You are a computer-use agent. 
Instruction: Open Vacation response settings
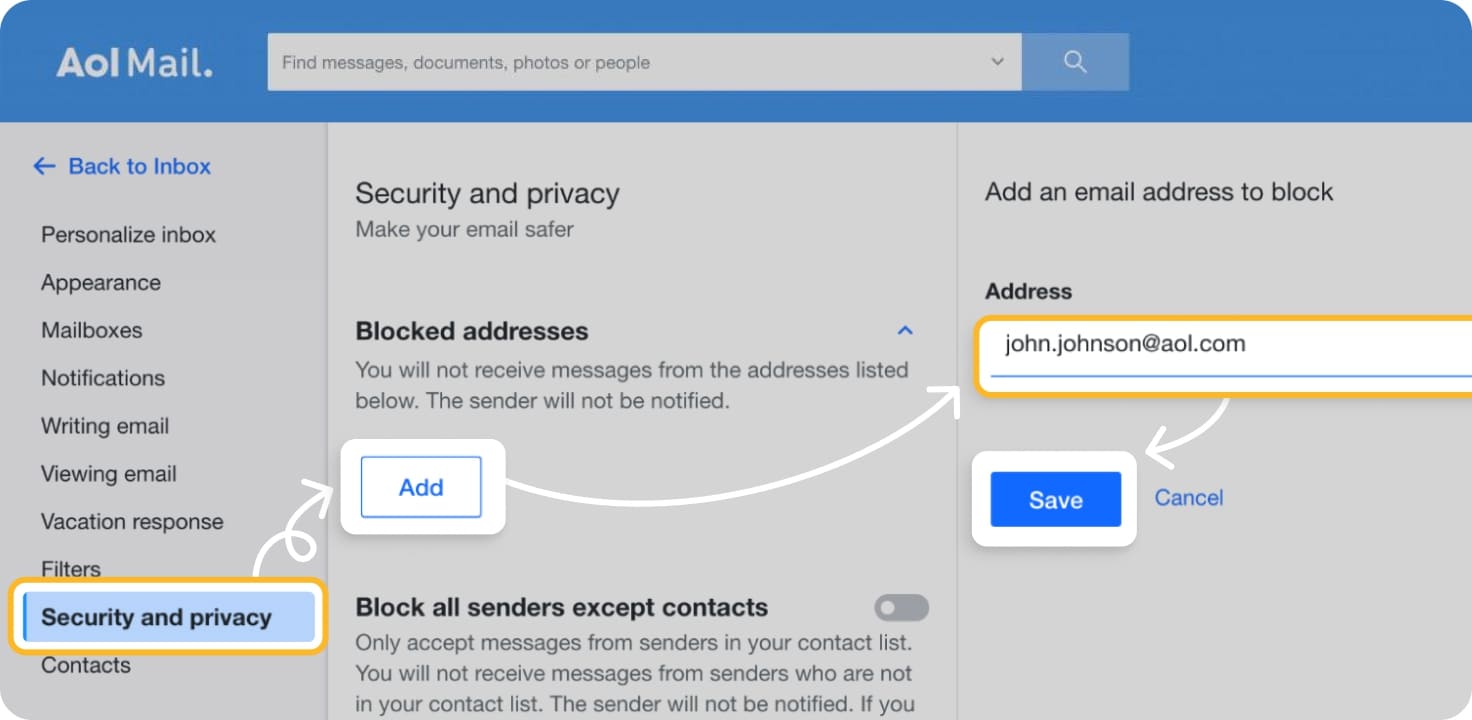[131, 521]
